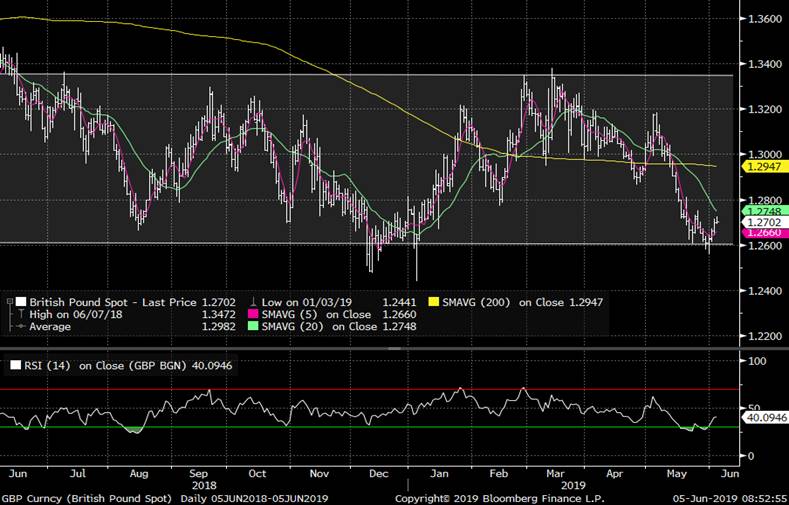Click the yellow 1.2947 price axis tag

pyautogui.click(x=766, y=166)
